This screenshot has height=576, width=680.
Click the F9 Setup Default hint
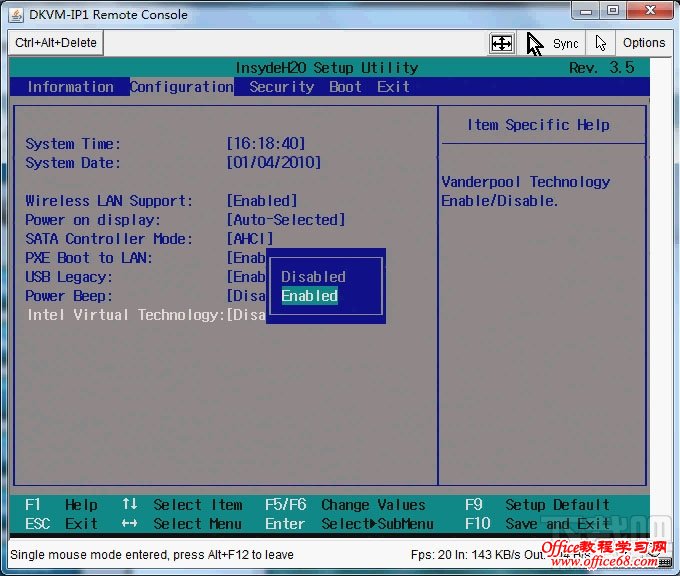tap(537, 505)
